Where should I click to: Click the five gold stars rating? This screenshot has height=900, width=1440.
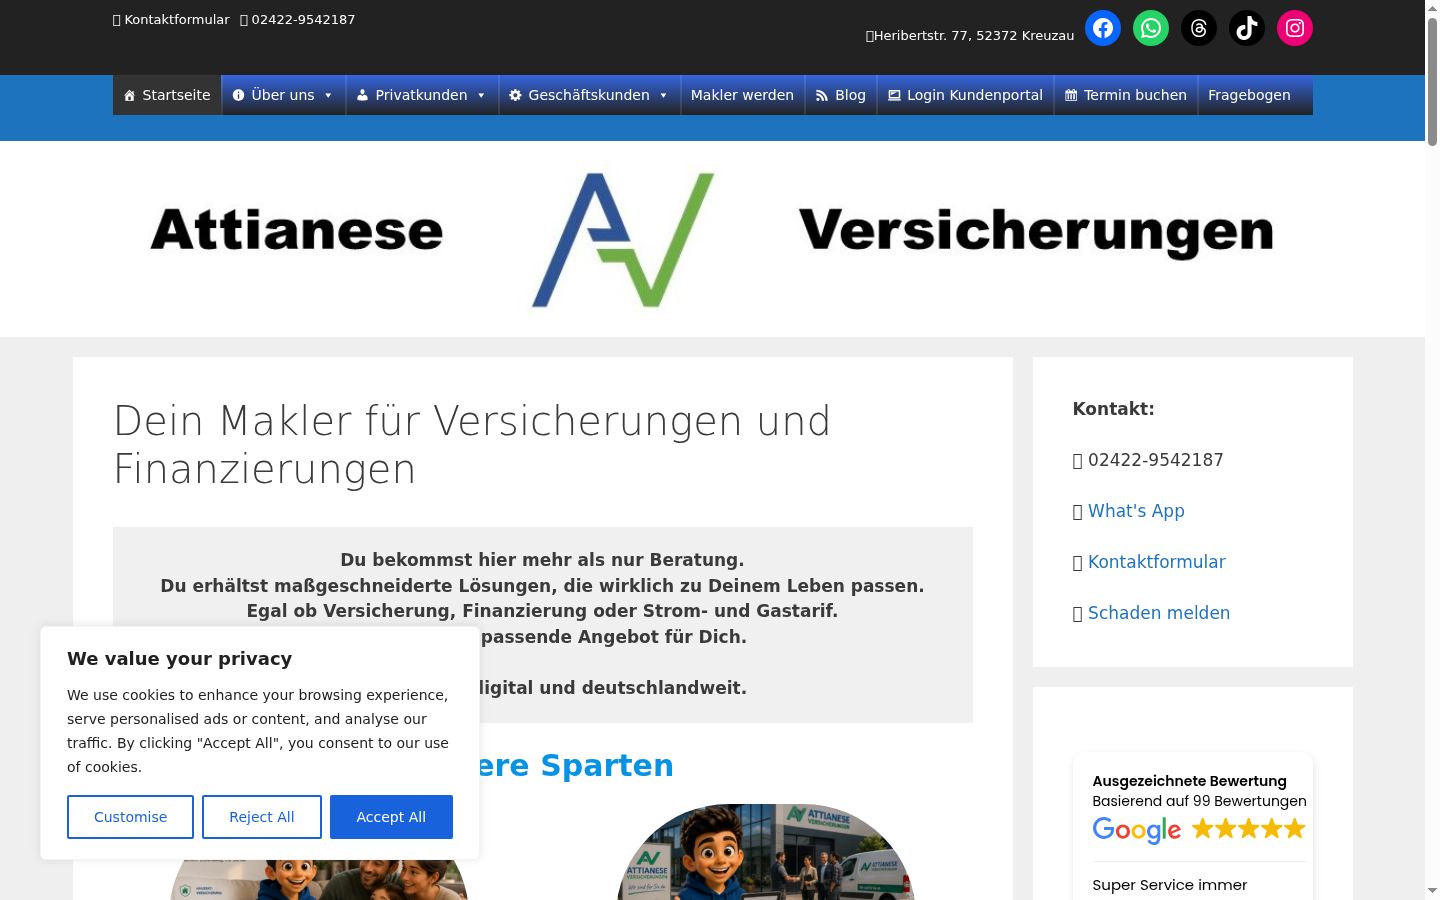1249,828
